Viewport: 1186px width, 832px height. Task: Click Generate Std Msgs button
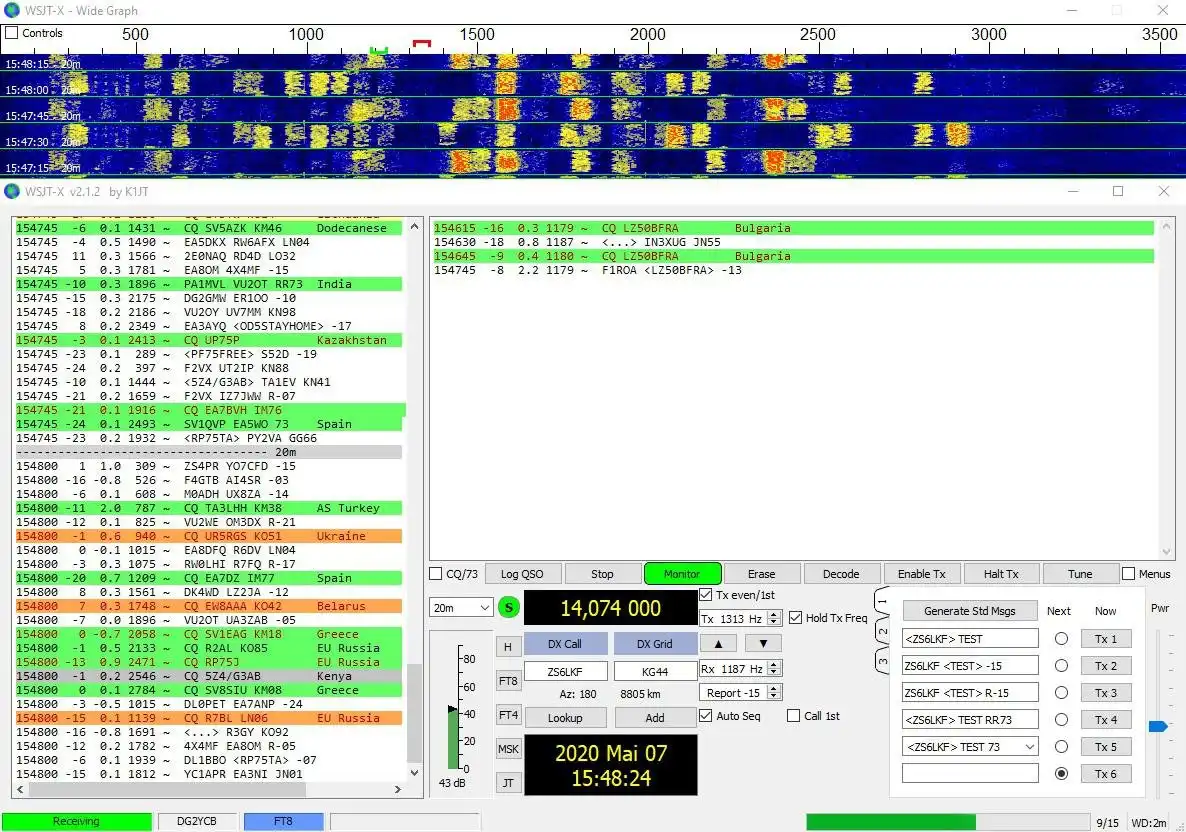pos(970,611)
